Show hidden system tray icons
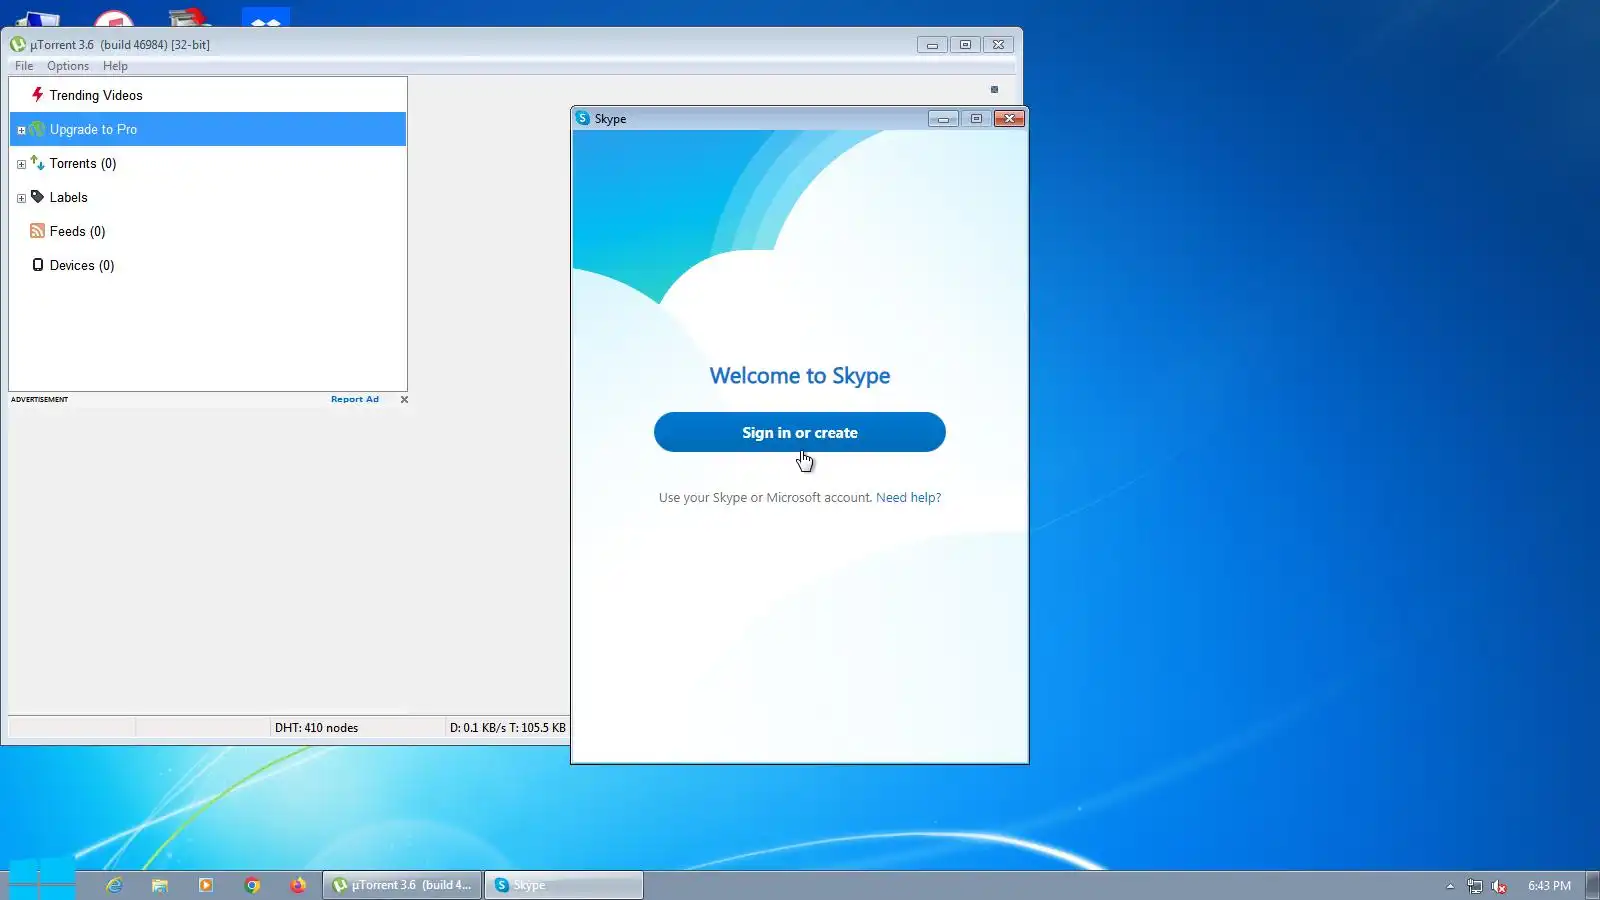The image size is (1600, 900). (x=1450, y=886)
